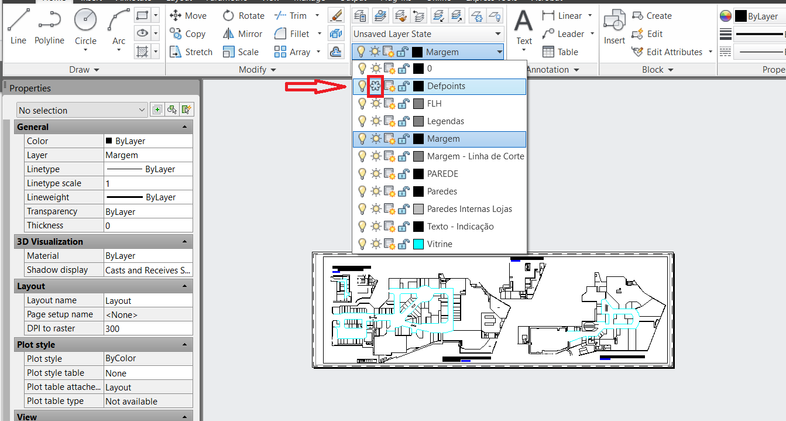This screenshot has height=421, width=786.
Task: Collapse the 3D Visualization section
Action: (184, 242)
